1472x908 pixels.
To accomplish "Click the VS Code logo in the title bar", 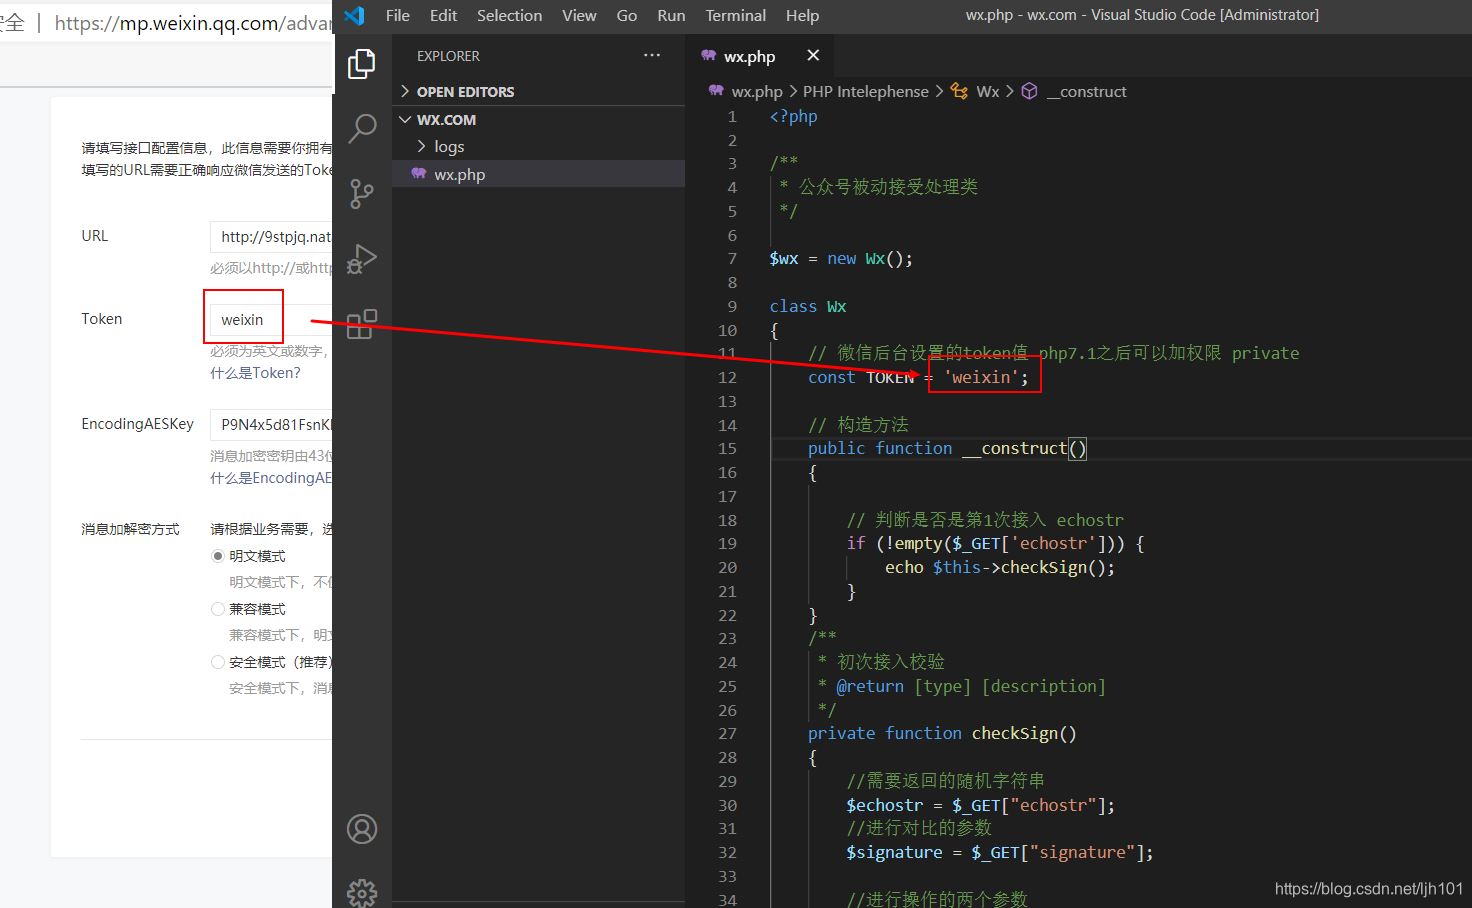I will coord(354,15).
